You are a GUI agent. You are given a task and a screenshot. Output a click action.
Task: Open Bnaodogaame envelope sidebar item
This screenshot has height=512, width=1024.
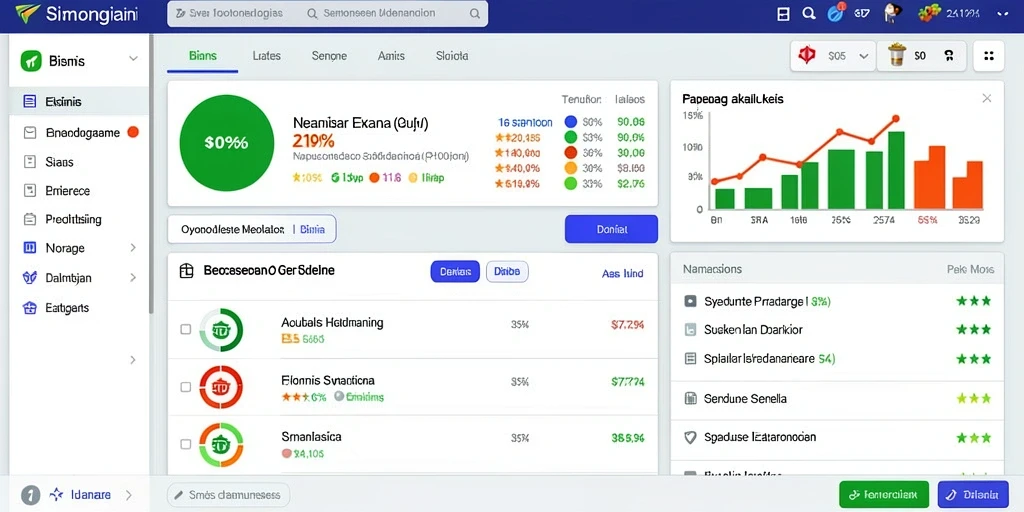[x=74, y=133]
